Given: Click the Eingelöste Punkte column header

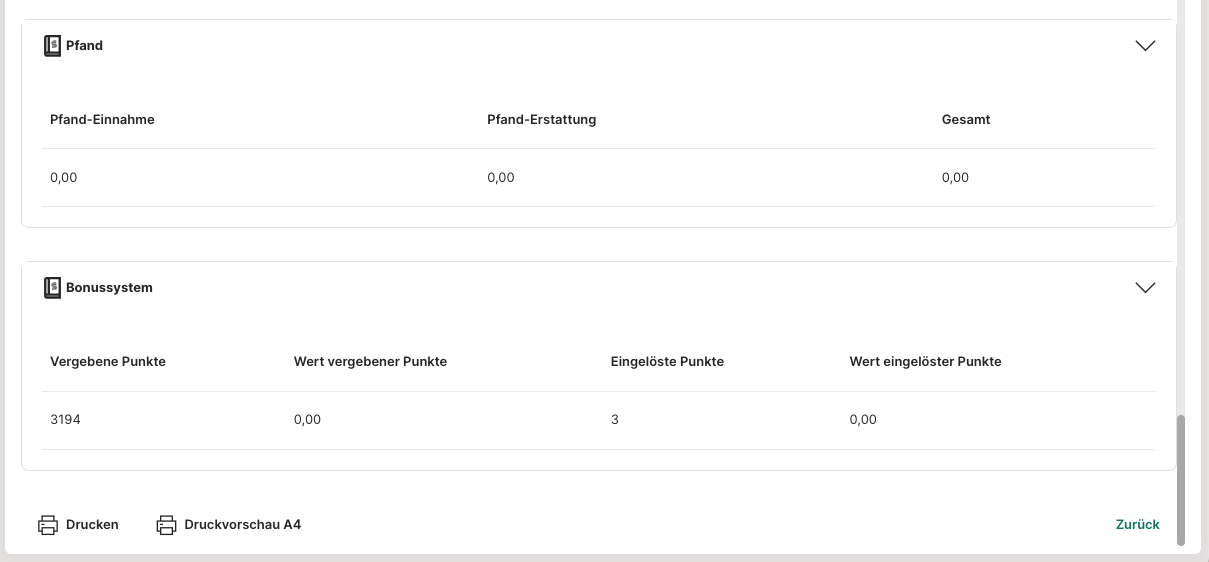Looking at the screenshot, I should (667, 362).
